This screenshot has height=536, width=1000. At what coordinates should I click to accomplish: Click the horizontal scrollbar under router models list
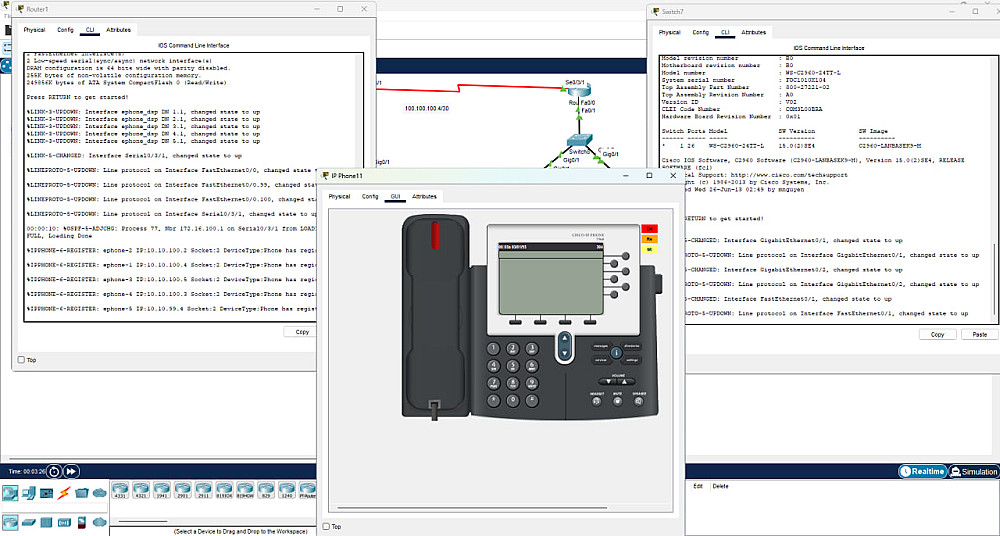[x=143, y=521]
